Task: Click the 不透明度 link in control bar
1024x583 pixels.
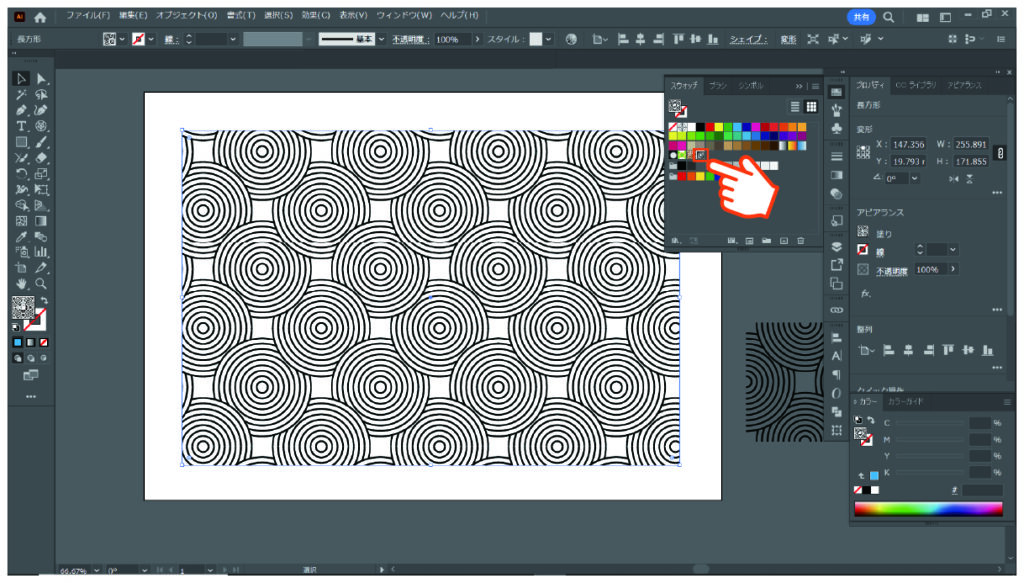Action: [x=409, y=39]
